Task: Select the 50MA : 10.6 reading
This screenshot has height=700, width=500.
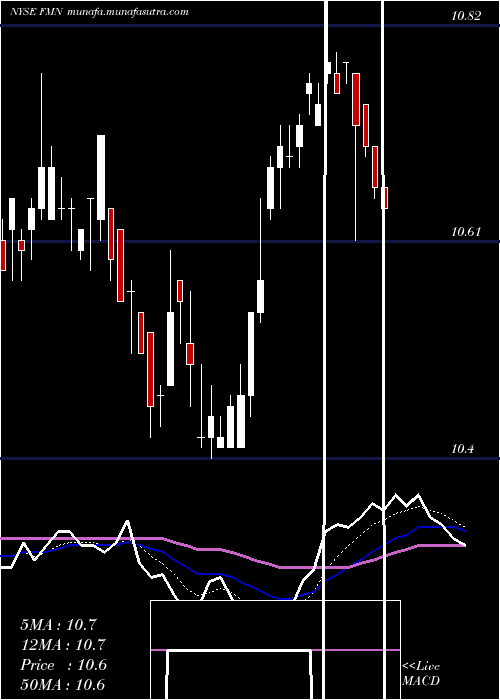Action: [62, 685]
